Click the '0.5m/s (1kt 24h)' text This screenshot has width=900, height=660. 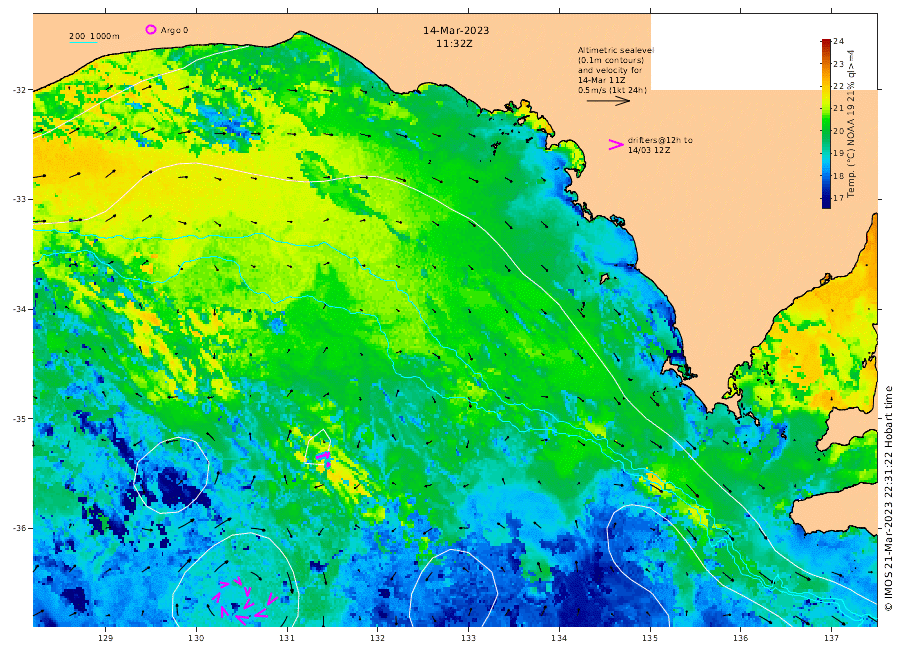coord(612,90)
